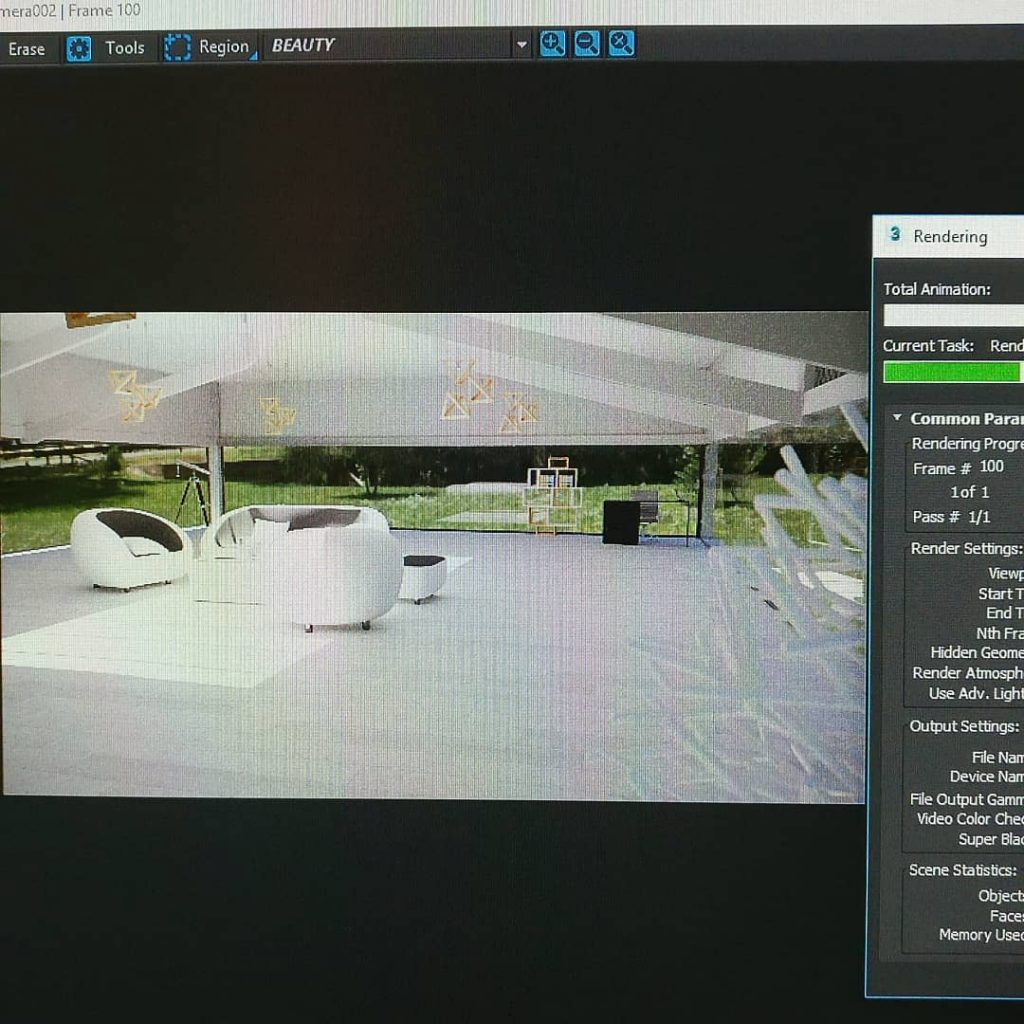1024x1024 pixels.
Task: Click the Tools gear icon
Action: pos(79,49)
